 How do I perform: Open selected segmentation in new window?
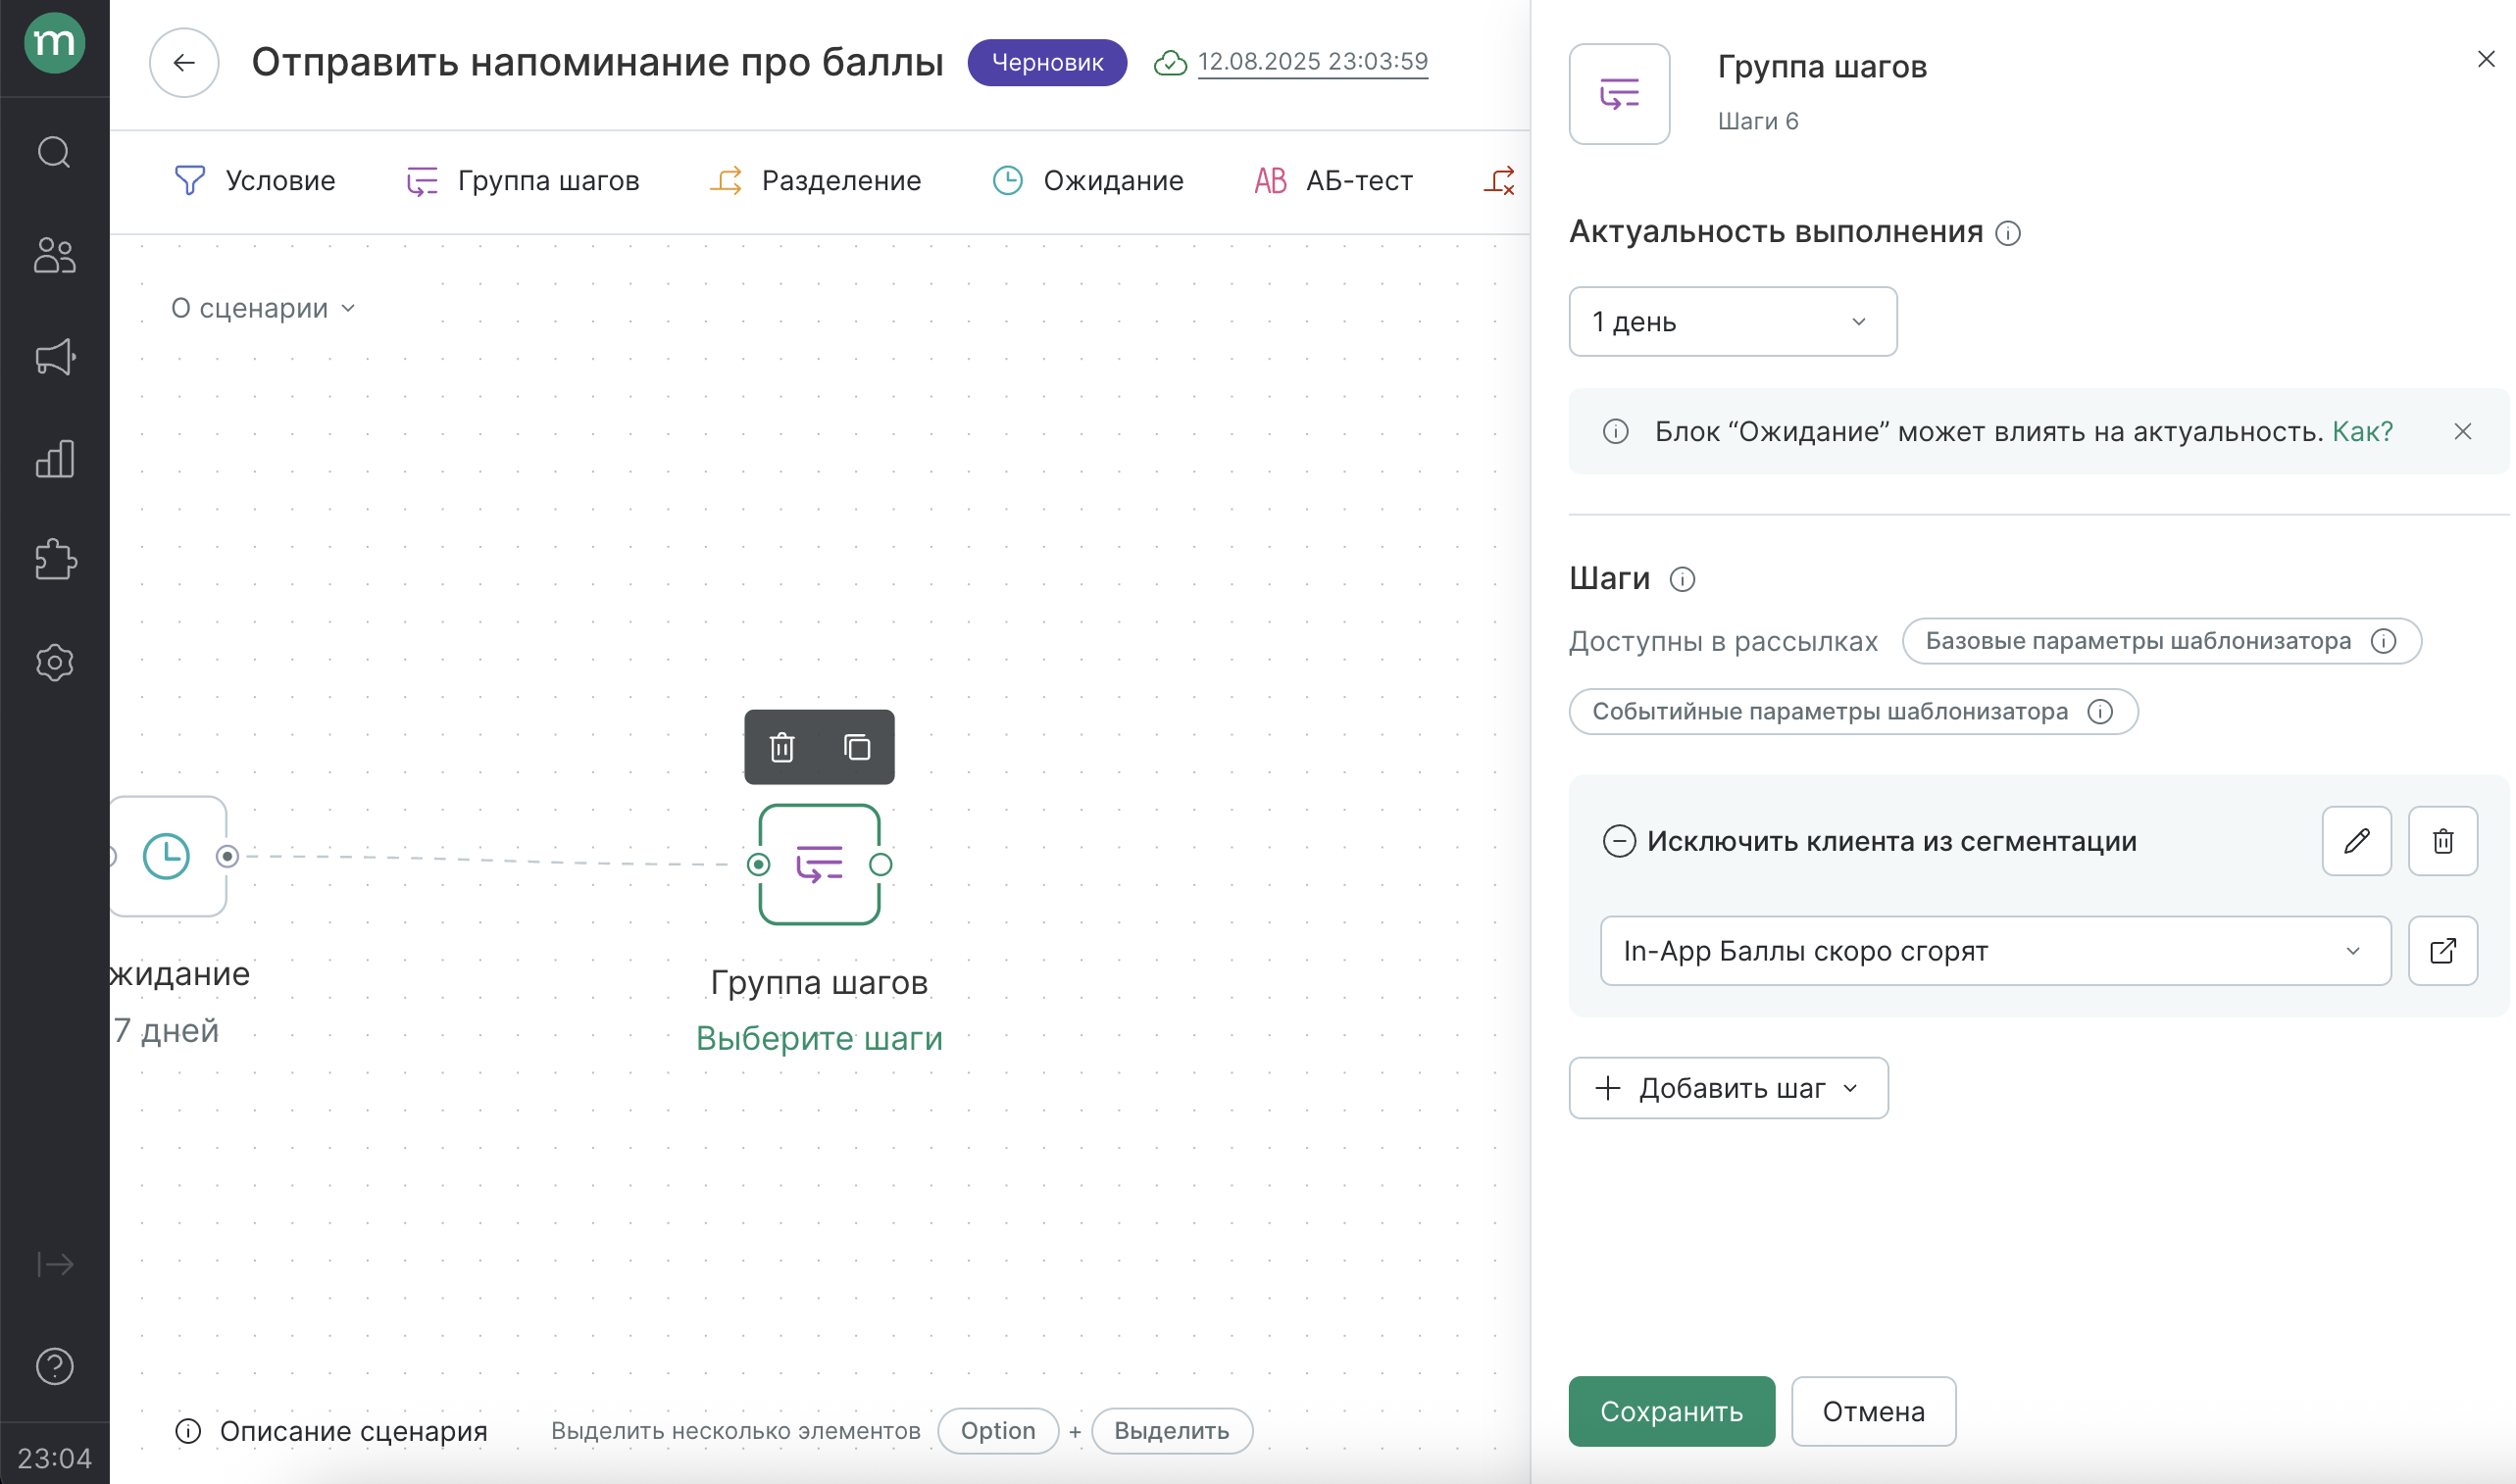click(x=2442, y=951)
